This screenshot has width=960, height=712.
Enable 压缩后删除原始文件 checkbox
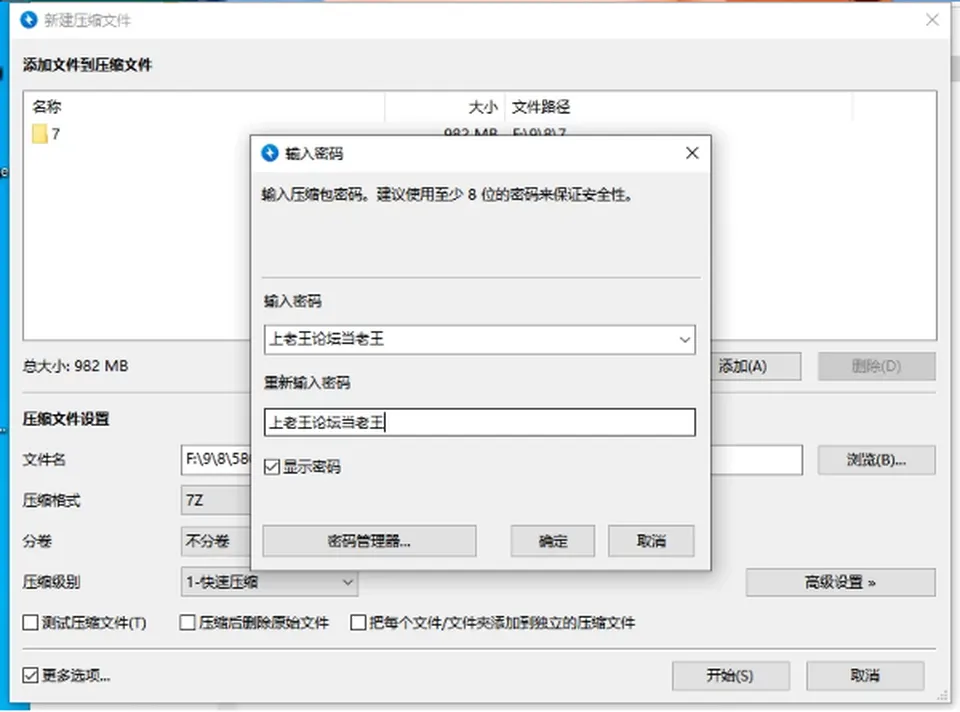pos(187,623)
